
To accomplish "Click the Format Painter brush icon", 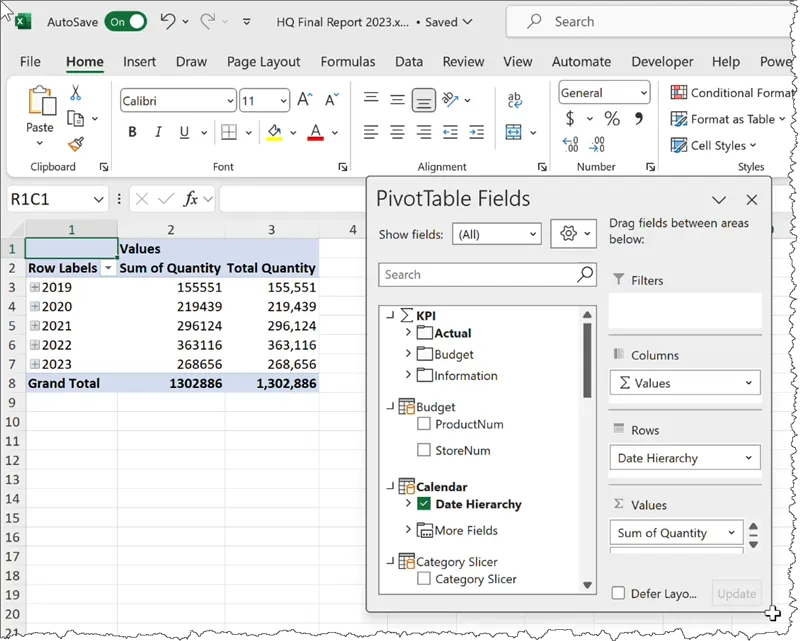I will pos(75,143).
